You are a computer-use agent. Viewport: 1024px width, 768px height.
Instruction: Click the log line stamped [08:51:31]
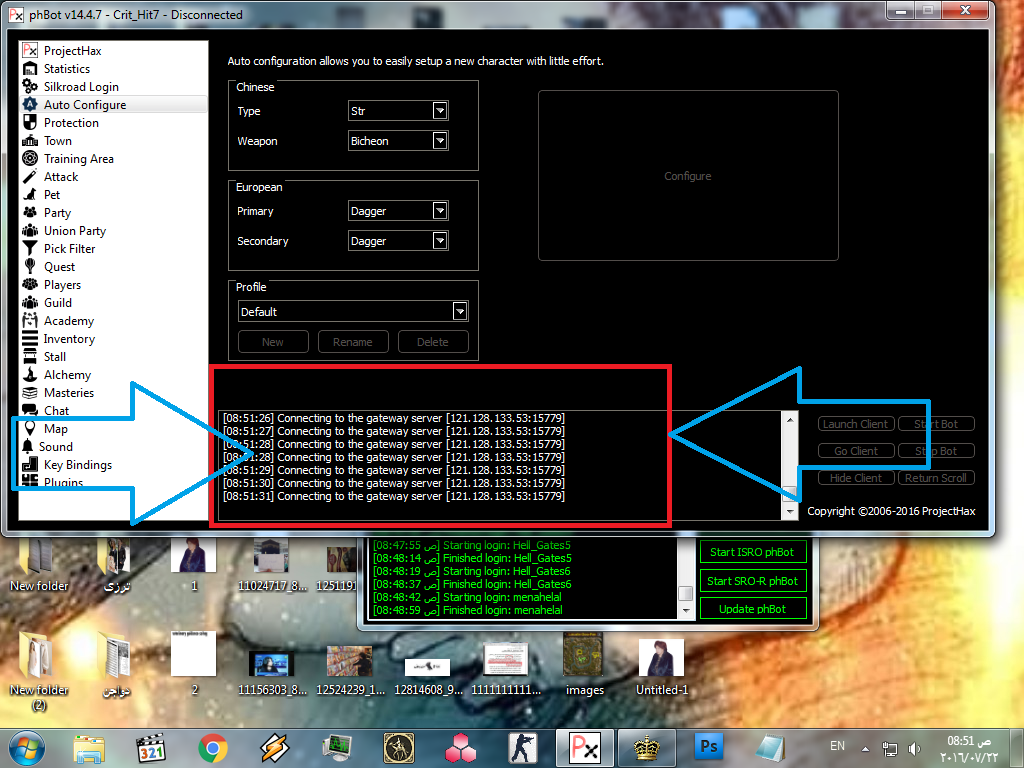point(394,496)
